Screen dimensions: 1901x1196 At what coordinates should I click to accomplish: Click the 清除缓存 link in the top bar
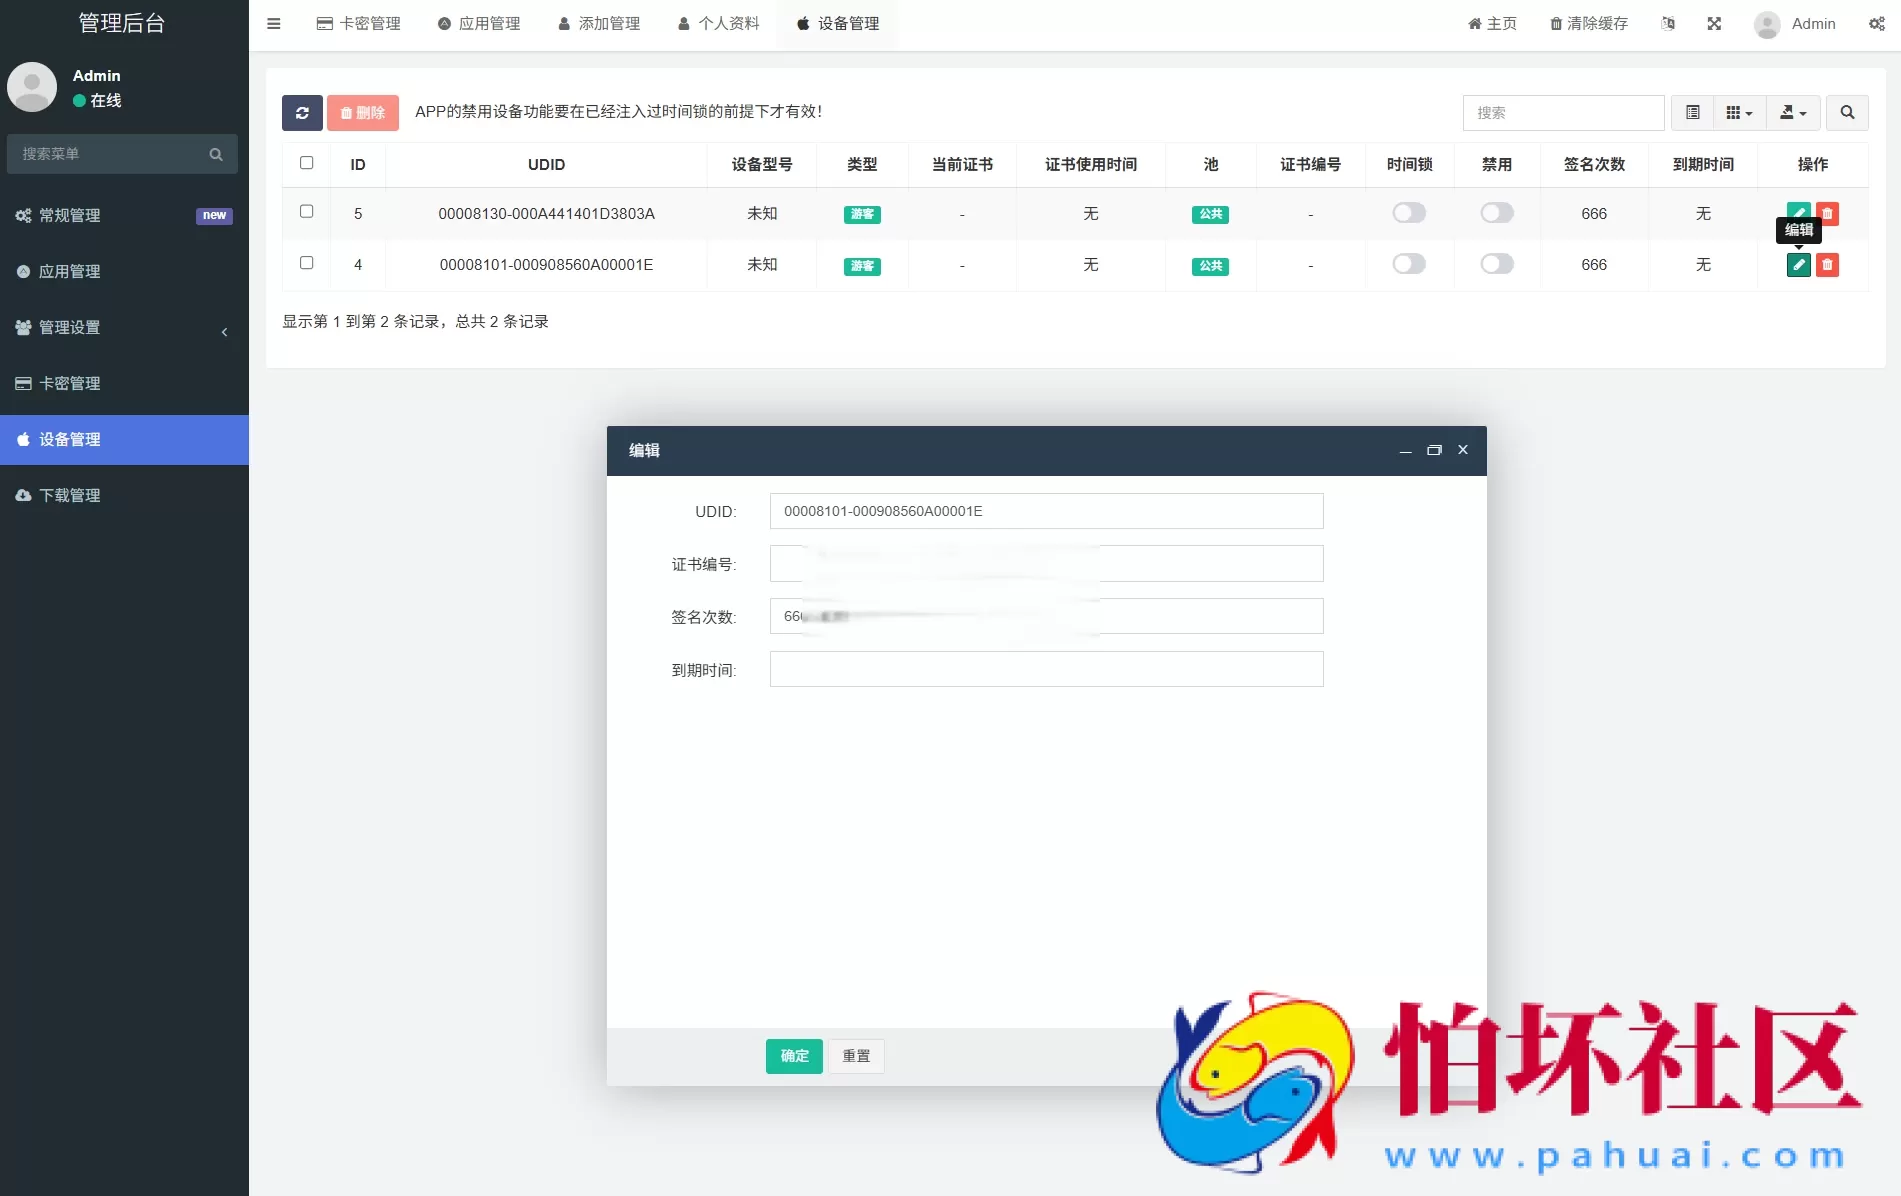click(1588, 23)
